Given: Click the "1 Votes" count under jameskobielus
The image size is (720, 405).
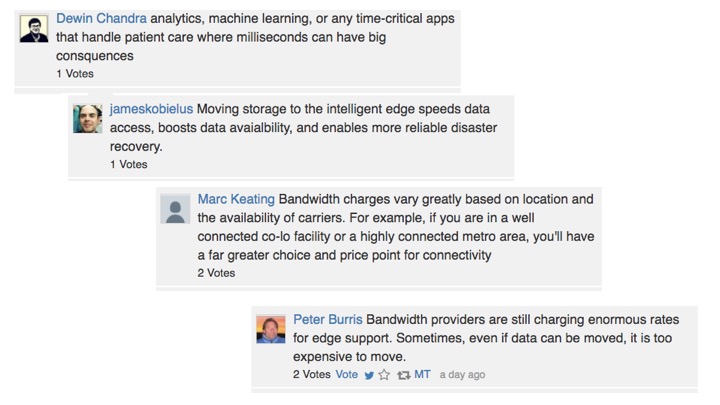Looking at the screenshot, I should (128, 165).
